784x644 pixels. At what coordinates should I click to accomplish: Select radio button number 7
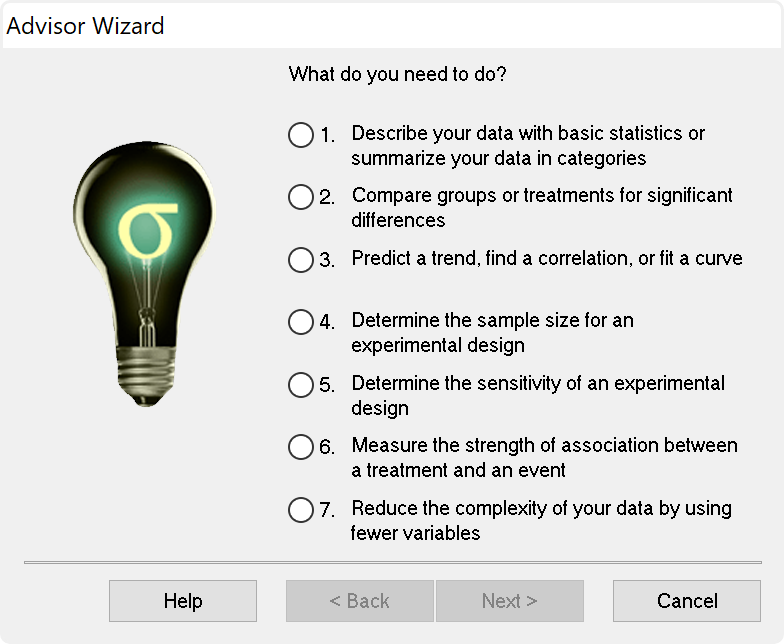(300, 510)
